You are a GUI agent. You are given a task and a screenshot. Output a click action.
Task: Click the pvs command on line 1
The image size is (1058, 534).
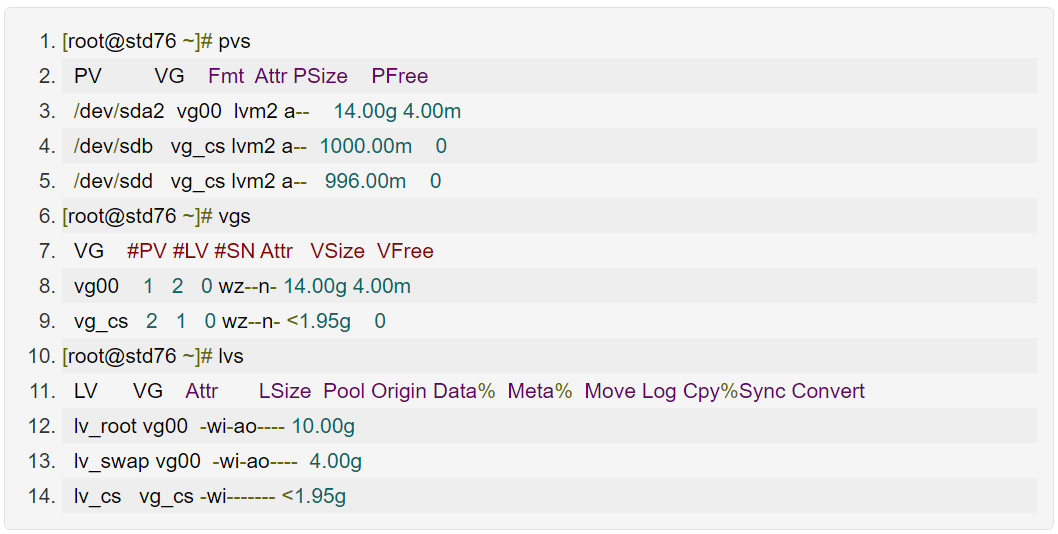(x=234, y=41)
